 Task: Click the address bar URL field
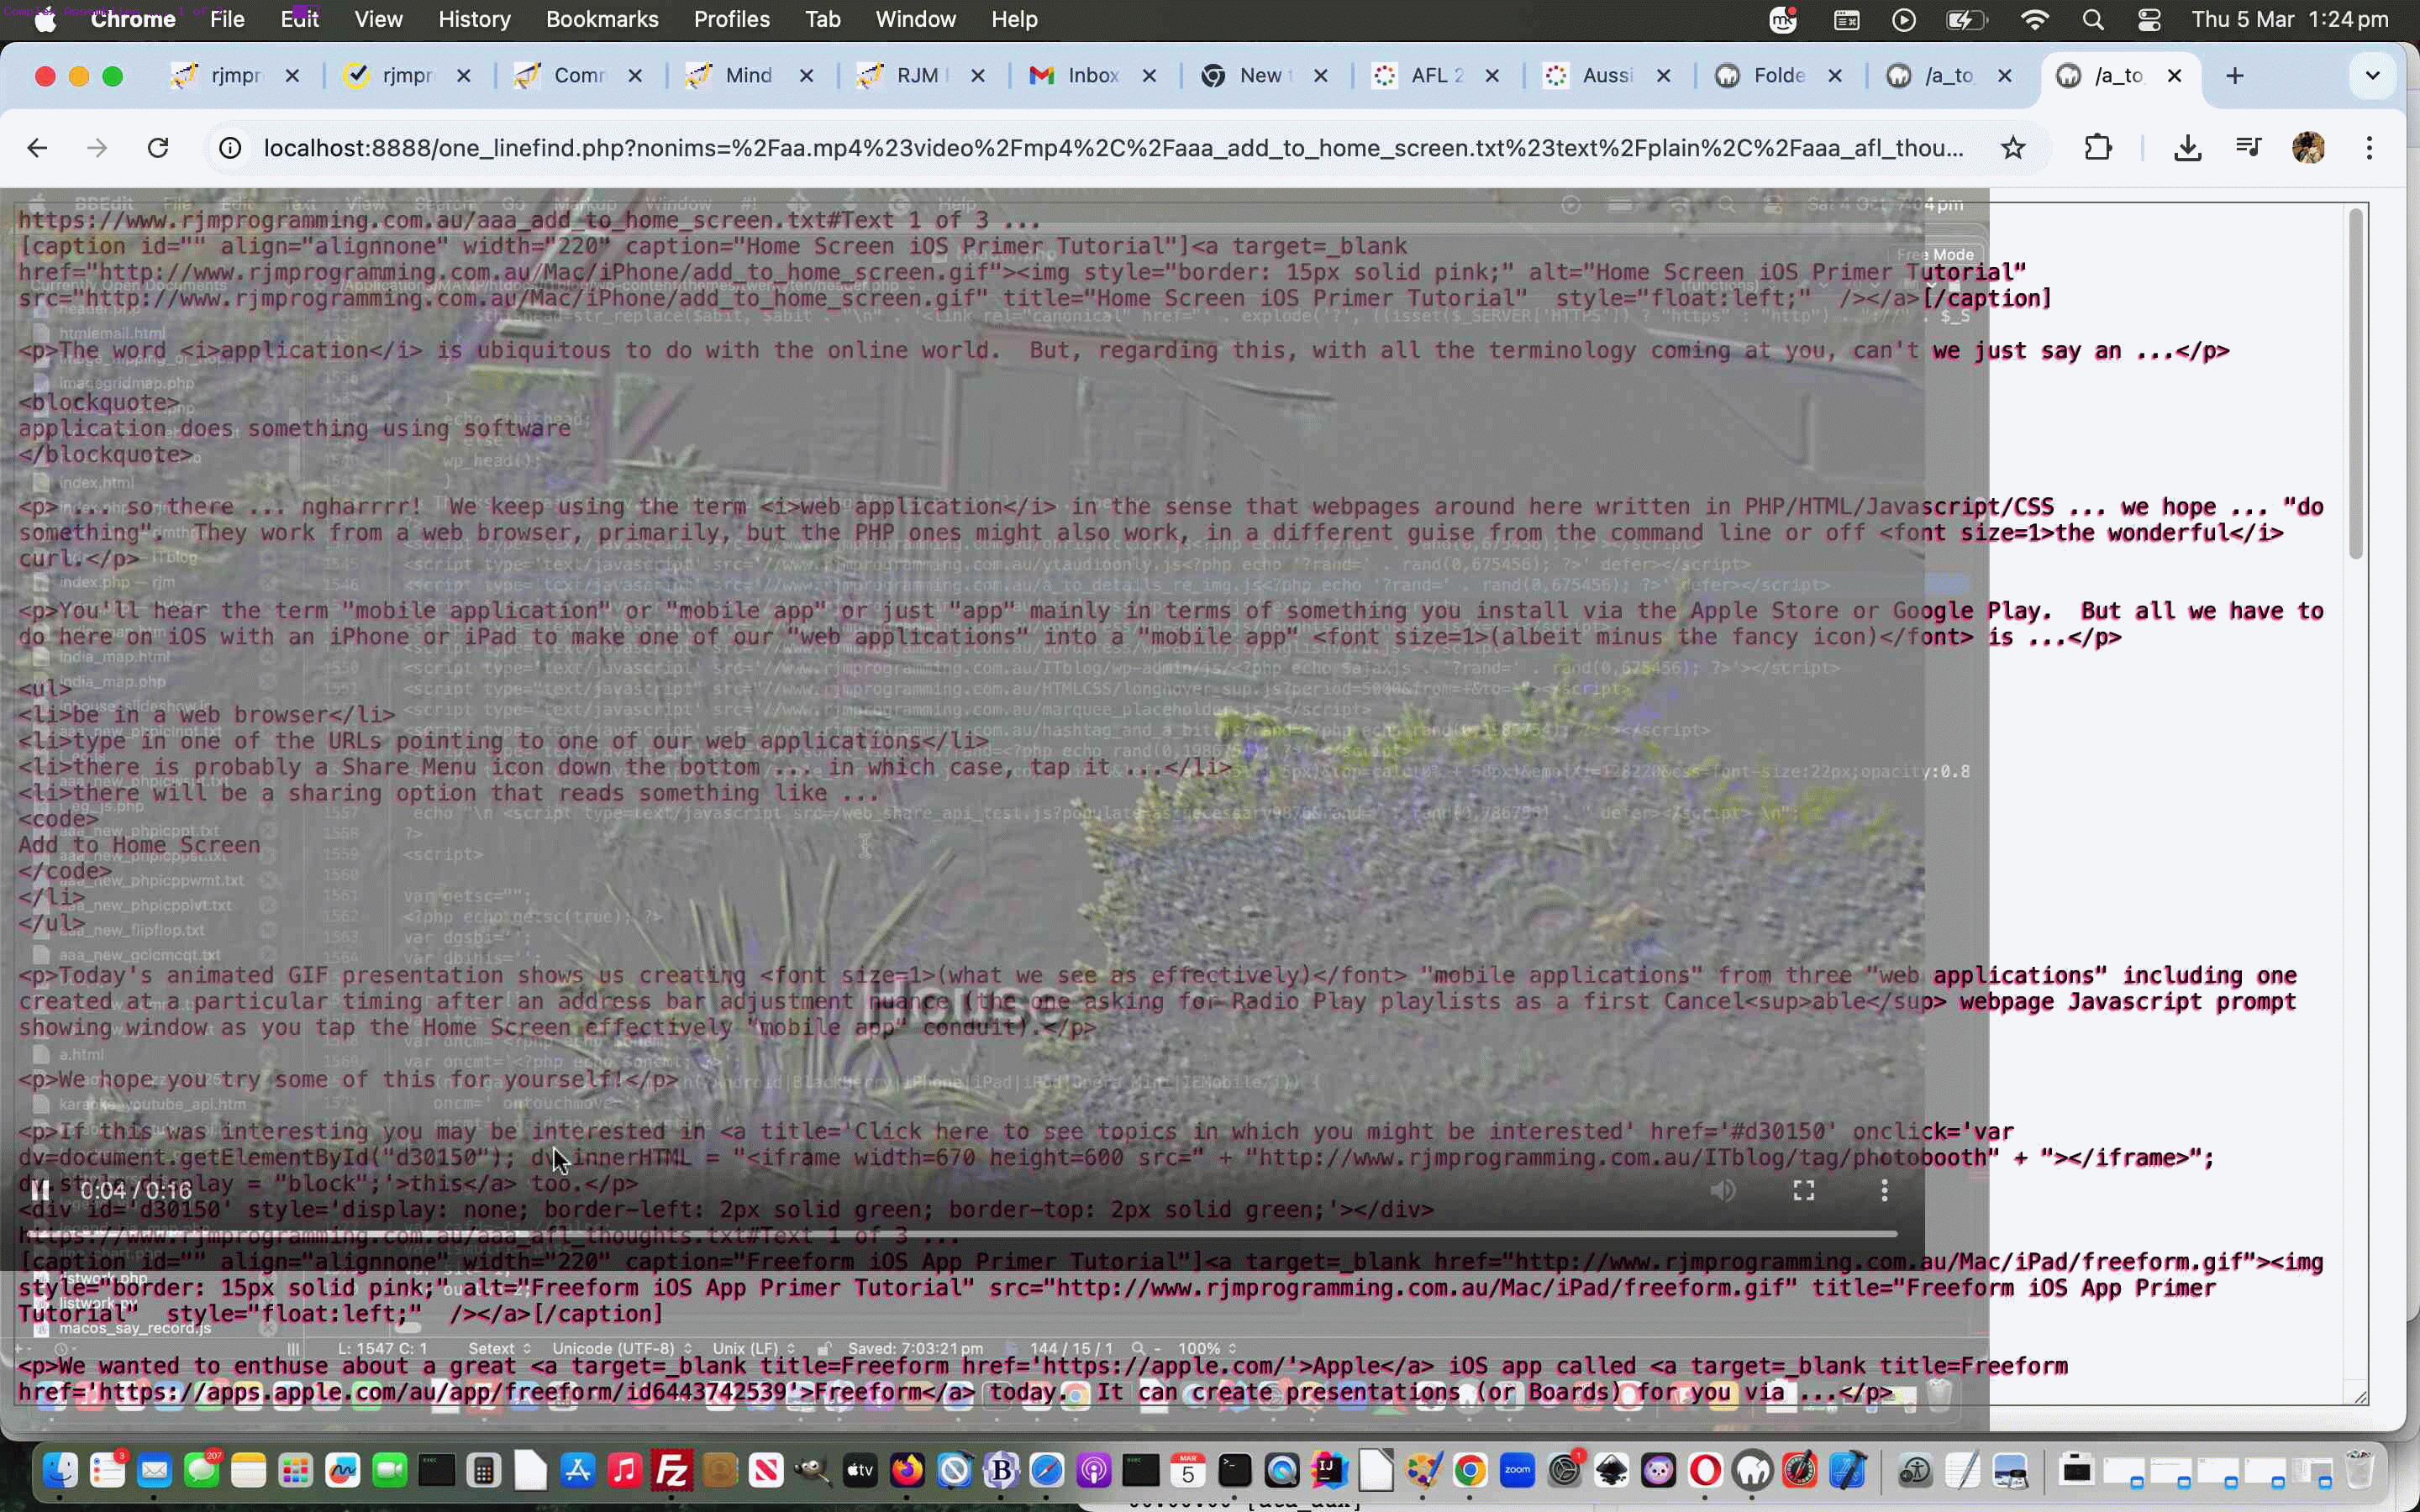[x=1110, y=148]
